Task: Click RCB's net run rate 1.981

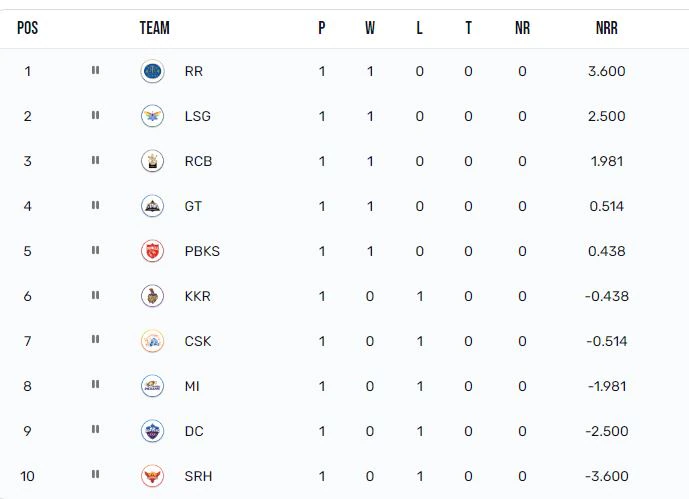Action: tap(607, 161)
